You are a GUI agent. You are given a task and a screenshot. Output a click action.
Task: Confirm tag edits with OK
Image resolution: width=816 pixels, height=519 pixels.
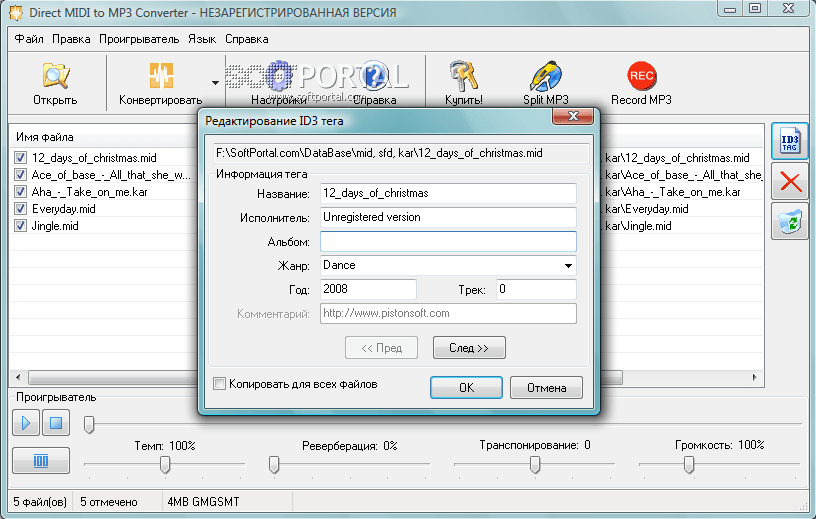466,387
